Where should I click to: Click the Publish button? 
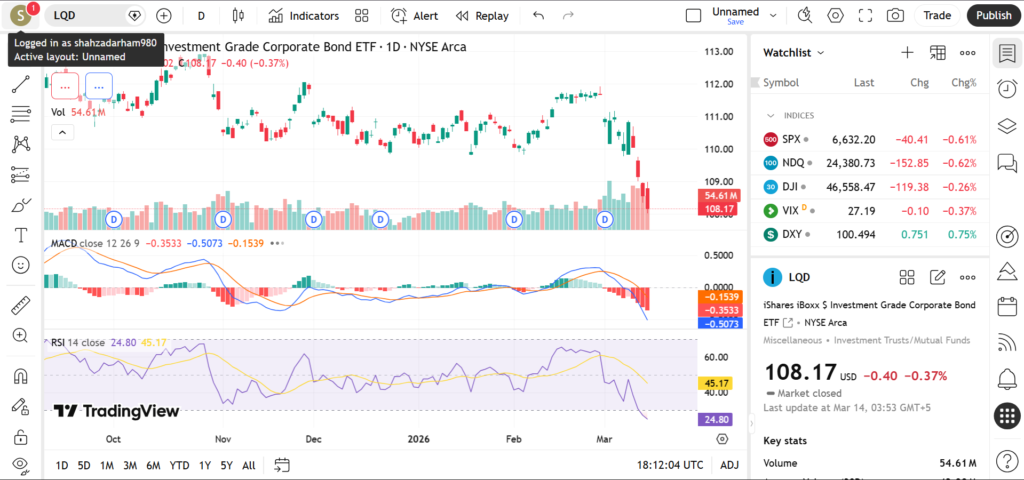click(993, 16)
